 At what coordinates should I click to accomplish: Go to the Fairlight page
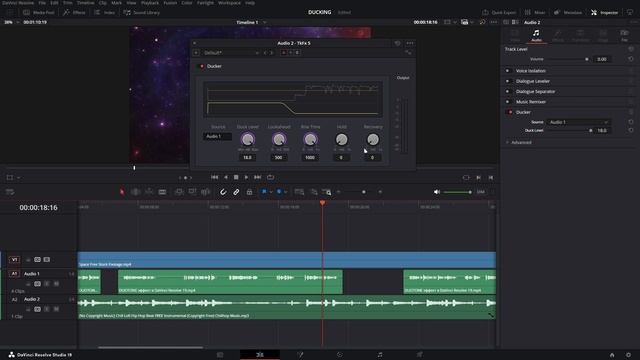(380, 355)
